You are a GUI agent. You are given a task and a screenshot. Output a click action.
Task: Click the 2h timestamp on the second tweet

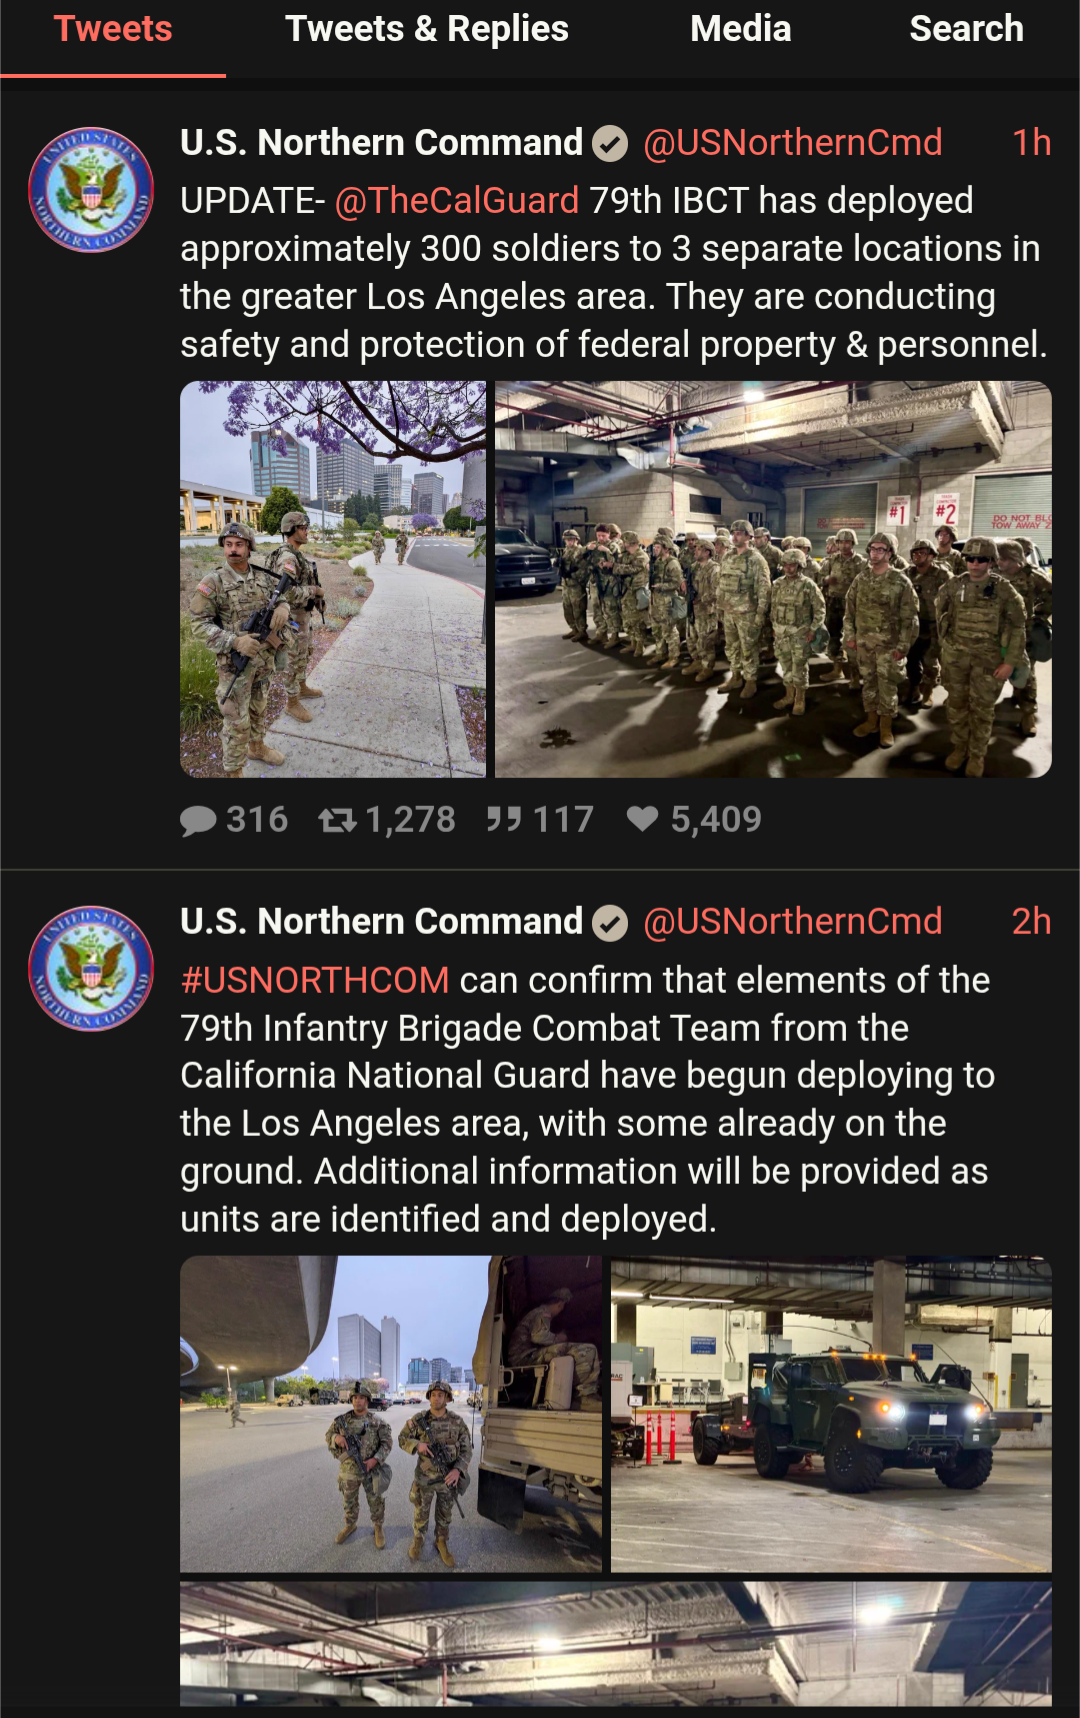[1031, 921]
